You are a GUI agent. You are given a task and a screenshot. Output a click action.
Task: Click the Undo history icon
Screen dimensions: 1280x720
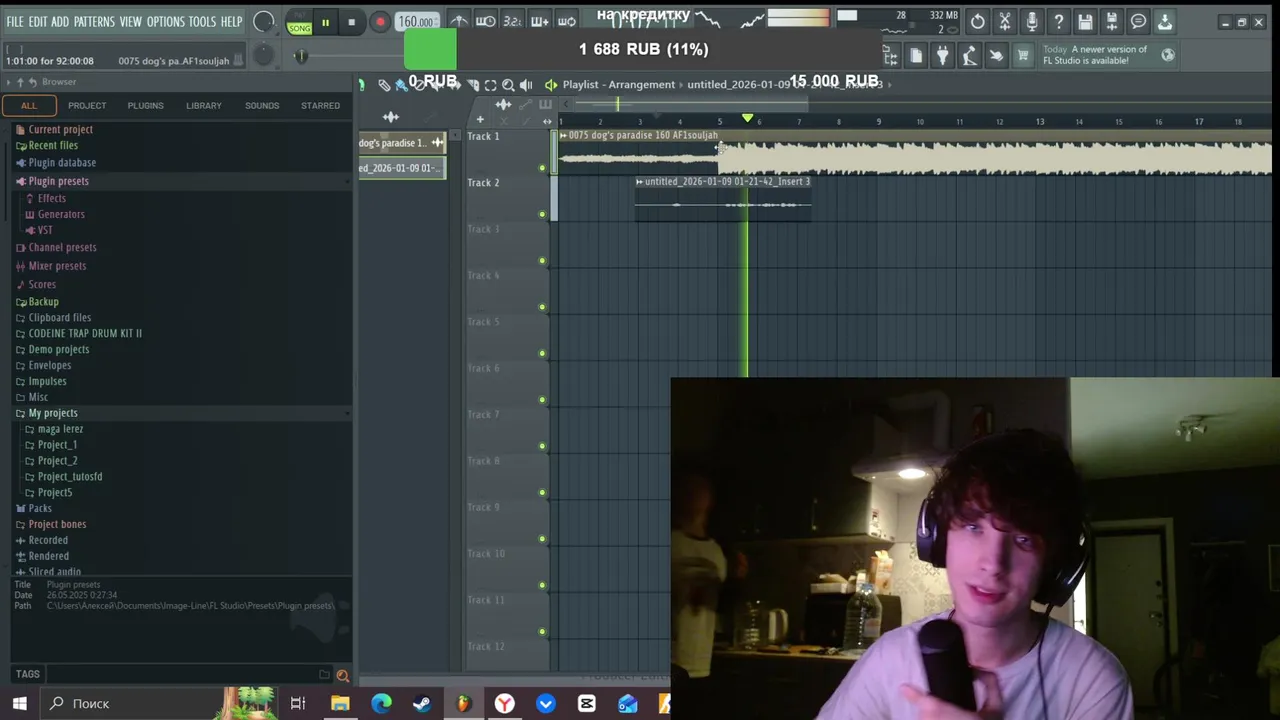pos(977,21)
